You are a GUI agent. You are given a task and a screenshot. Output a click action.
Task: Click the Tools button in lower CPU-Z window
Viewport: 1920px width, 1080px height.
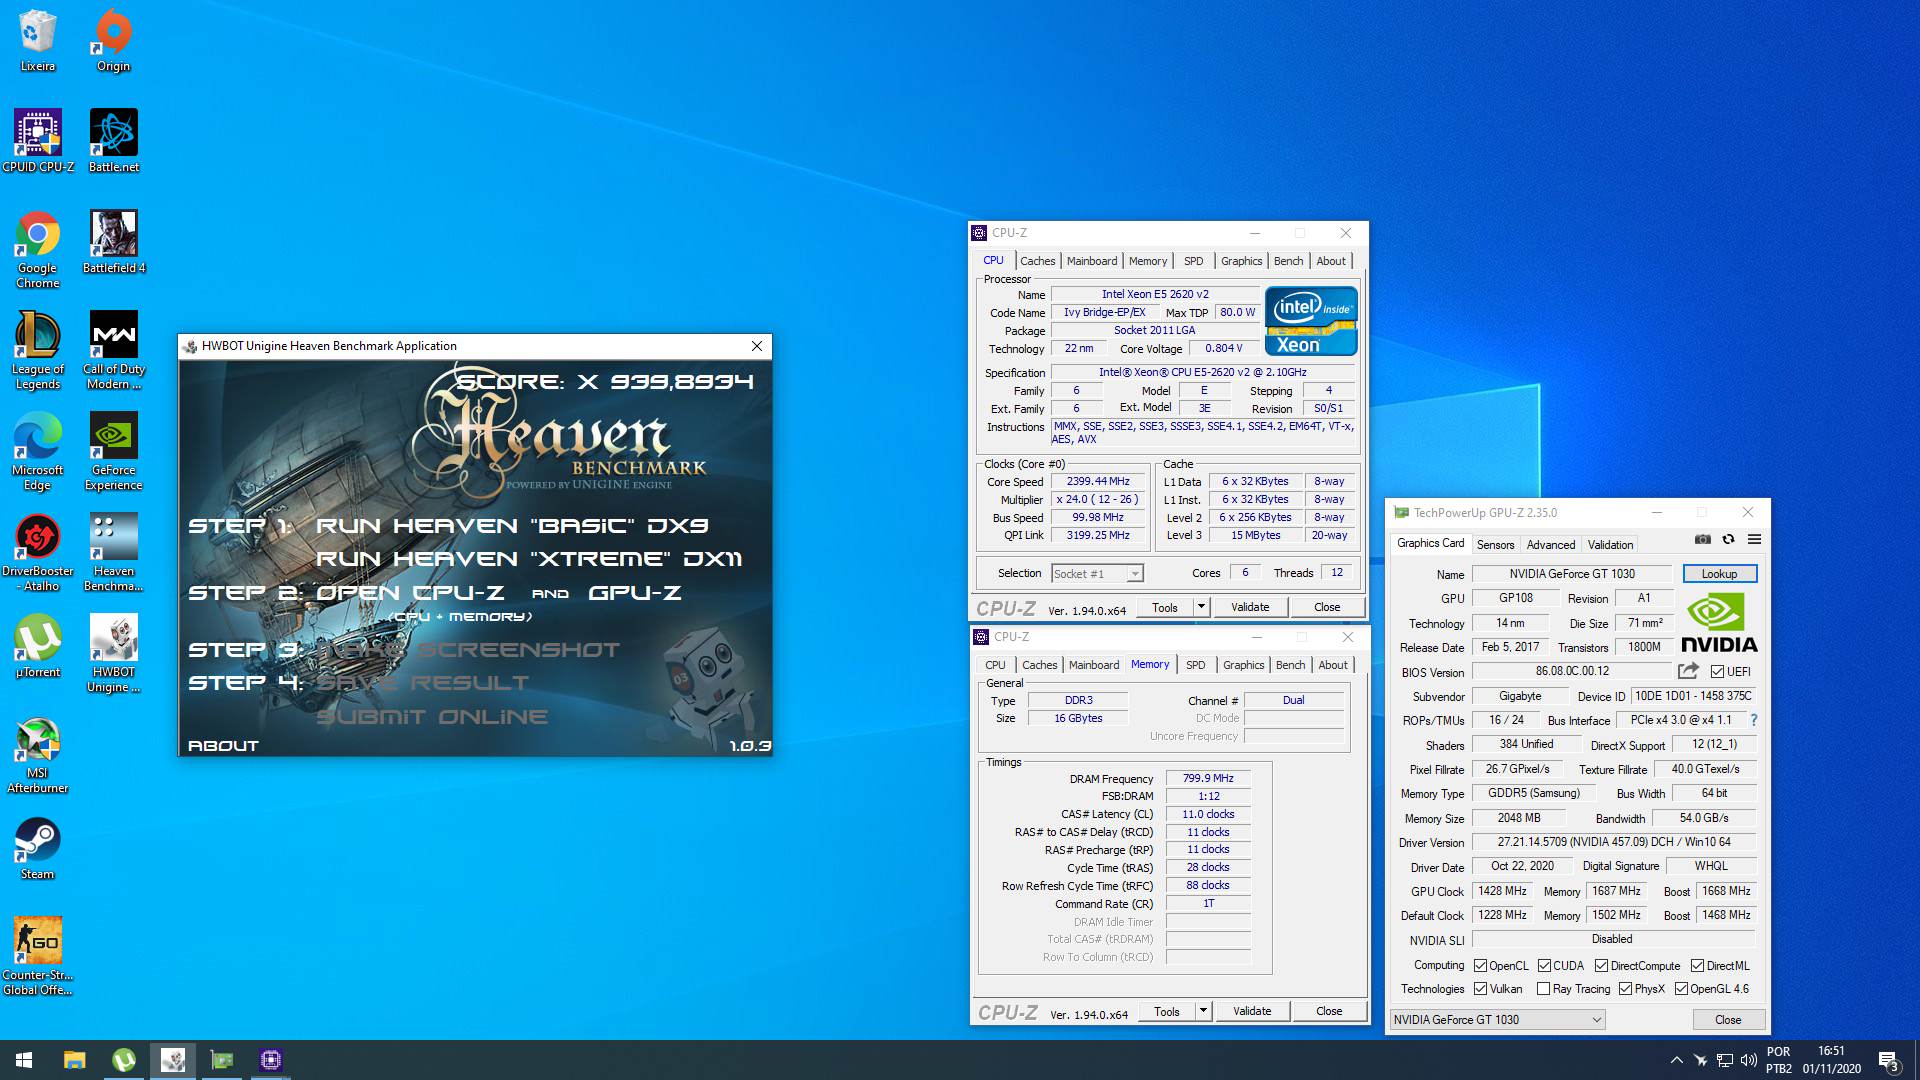1166,1011
